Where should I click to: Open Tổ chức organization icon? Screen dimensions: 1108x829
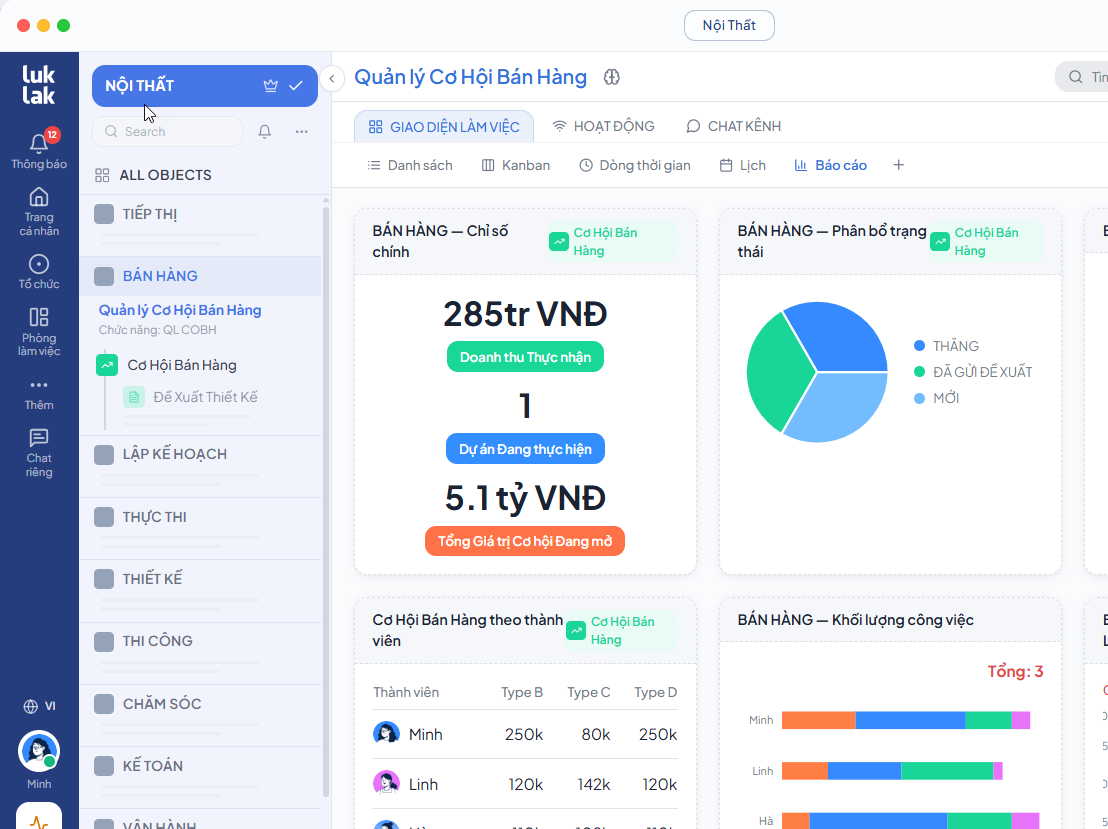[39, 264]
